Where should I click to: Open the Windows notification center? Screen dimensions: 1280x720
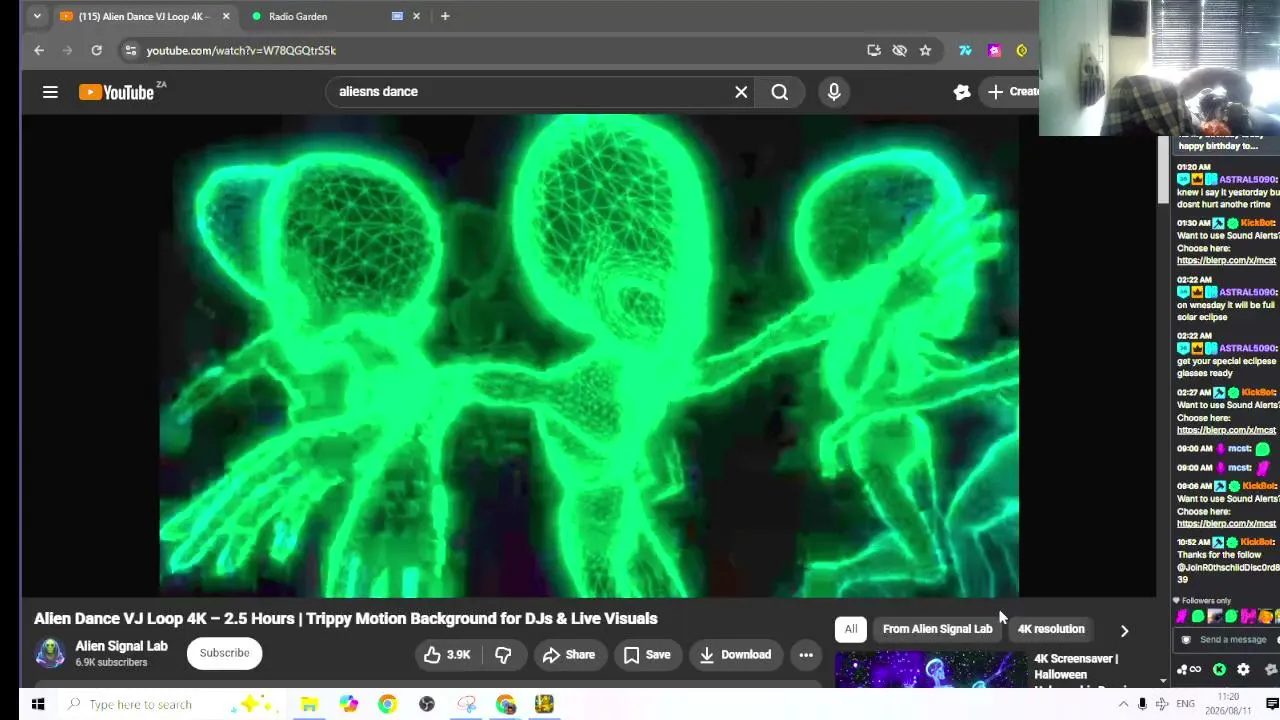coord(1272,704)
